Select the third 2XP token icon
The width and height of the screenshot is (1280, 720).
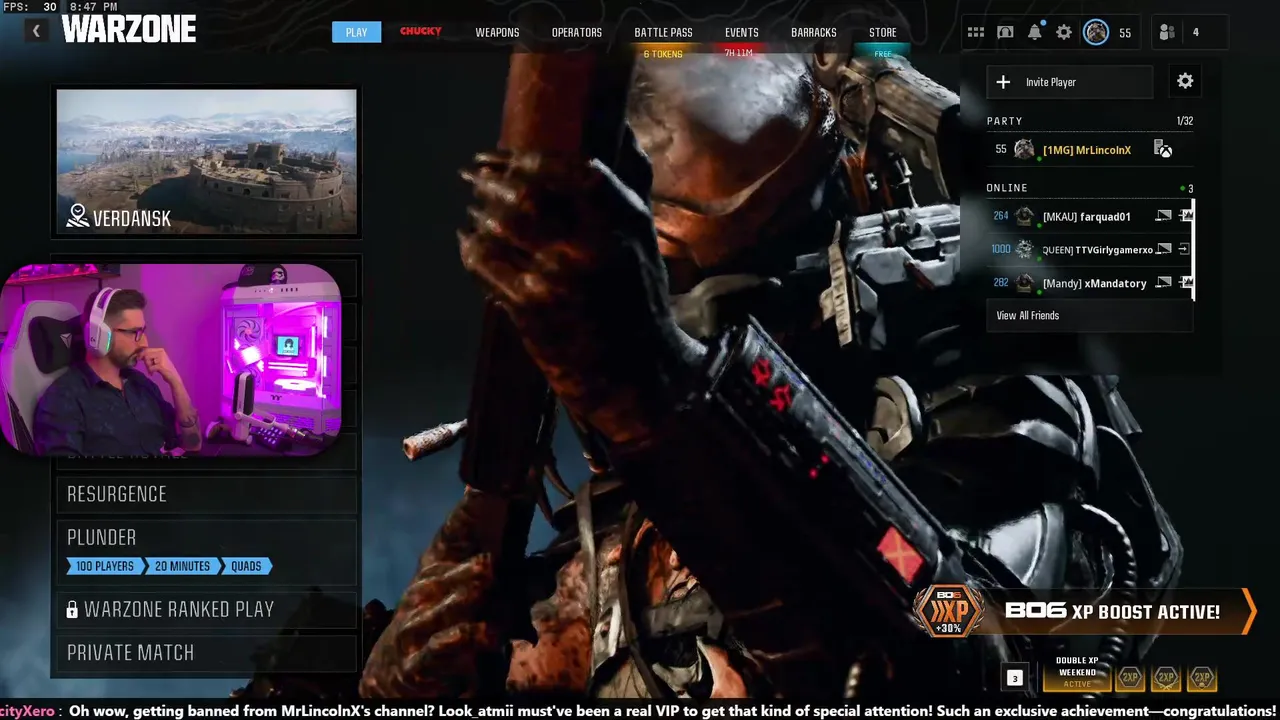click(x=1202, y=678)
